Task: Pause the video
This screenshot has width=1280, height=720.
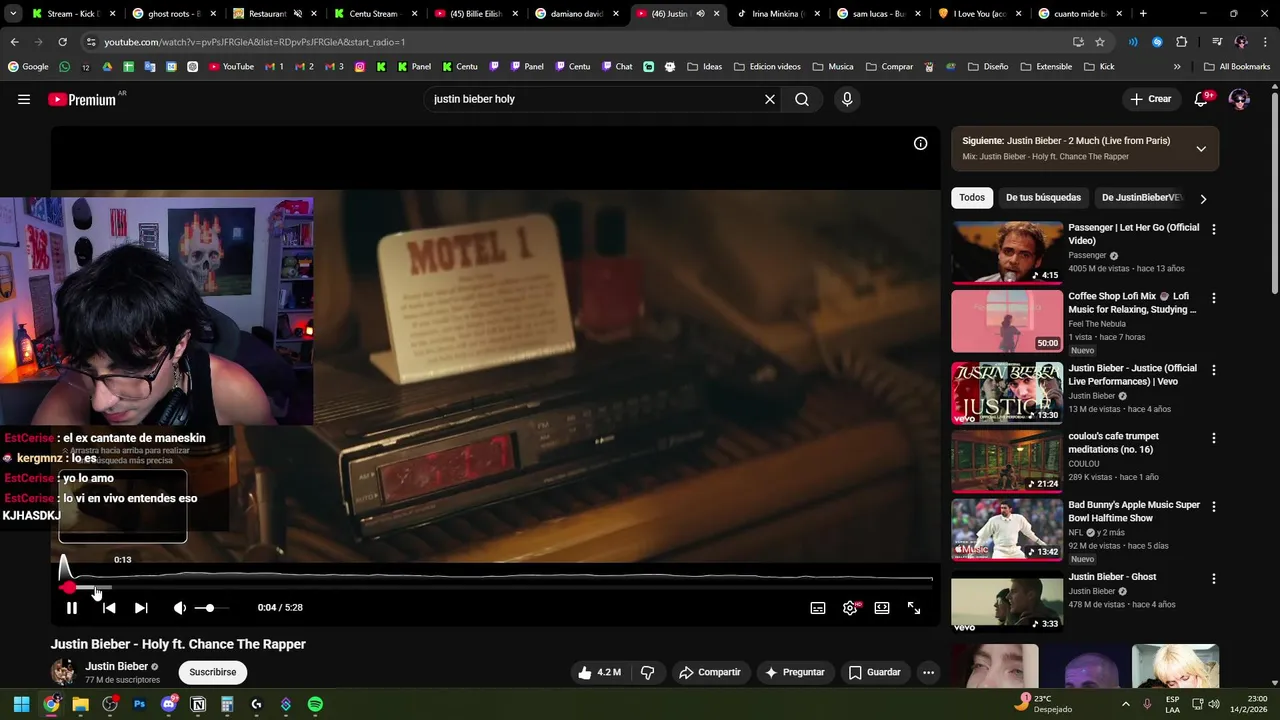Action: coord(72,607)
